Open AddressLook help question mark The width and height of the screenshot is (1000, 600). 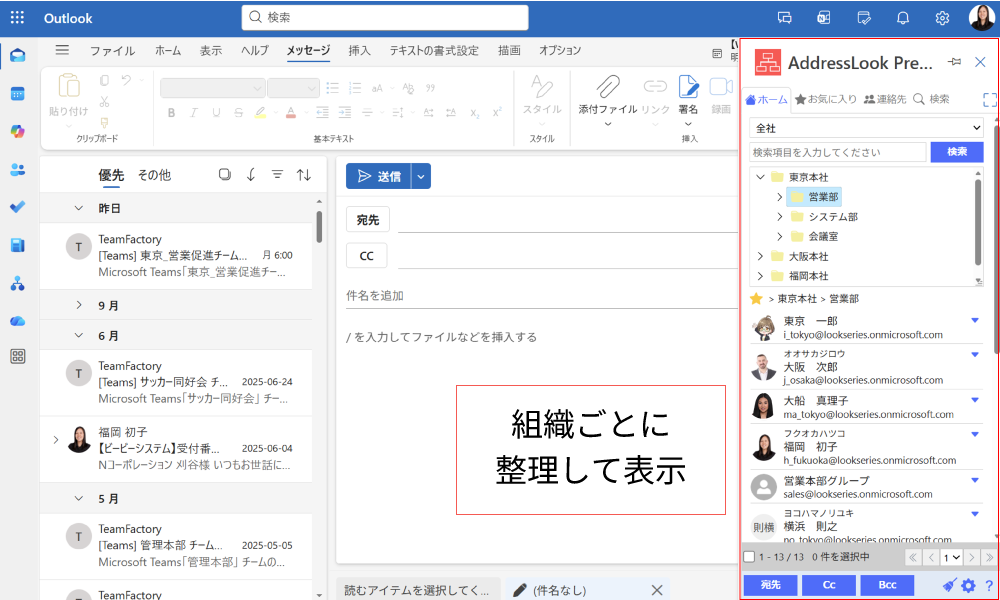coord(988,586)
